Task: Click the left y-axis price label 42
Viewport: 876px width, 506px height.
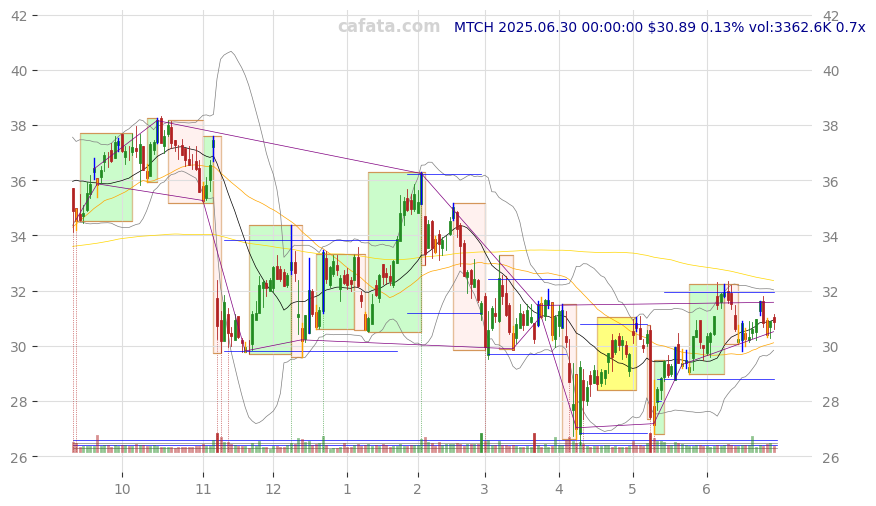Action: [19, 16]
